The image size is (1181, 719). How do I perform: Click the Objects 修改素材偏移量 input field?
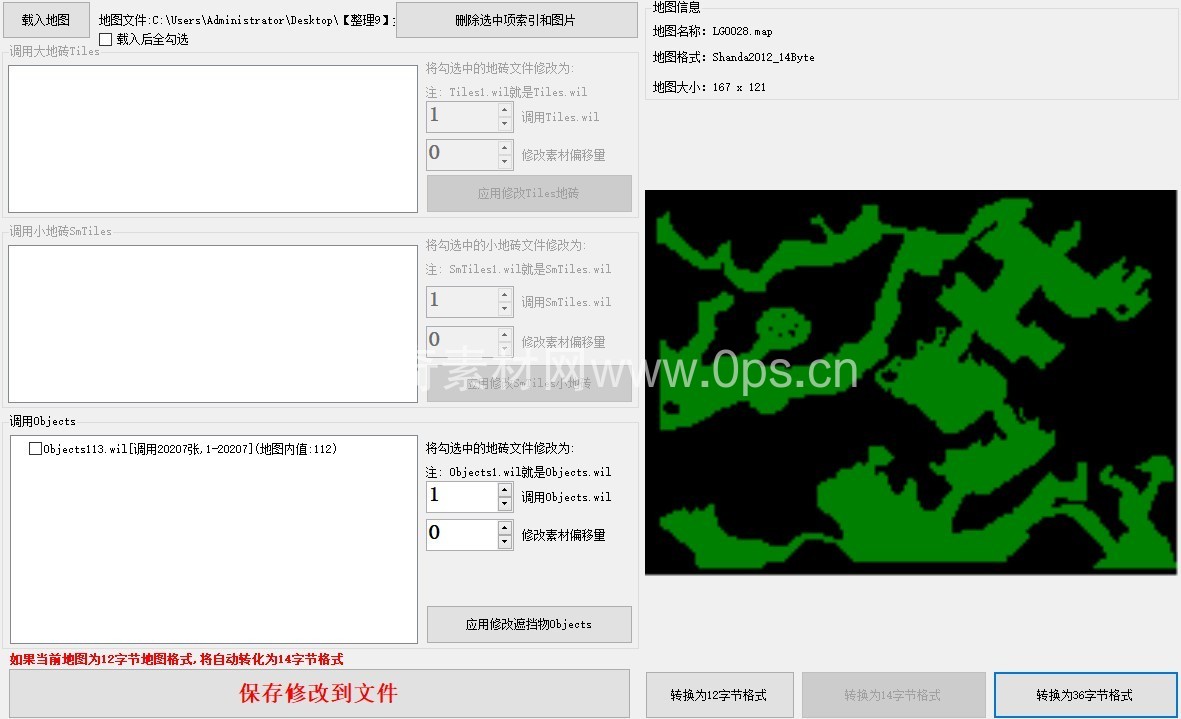pyautogui.click(x=461, y=534)
